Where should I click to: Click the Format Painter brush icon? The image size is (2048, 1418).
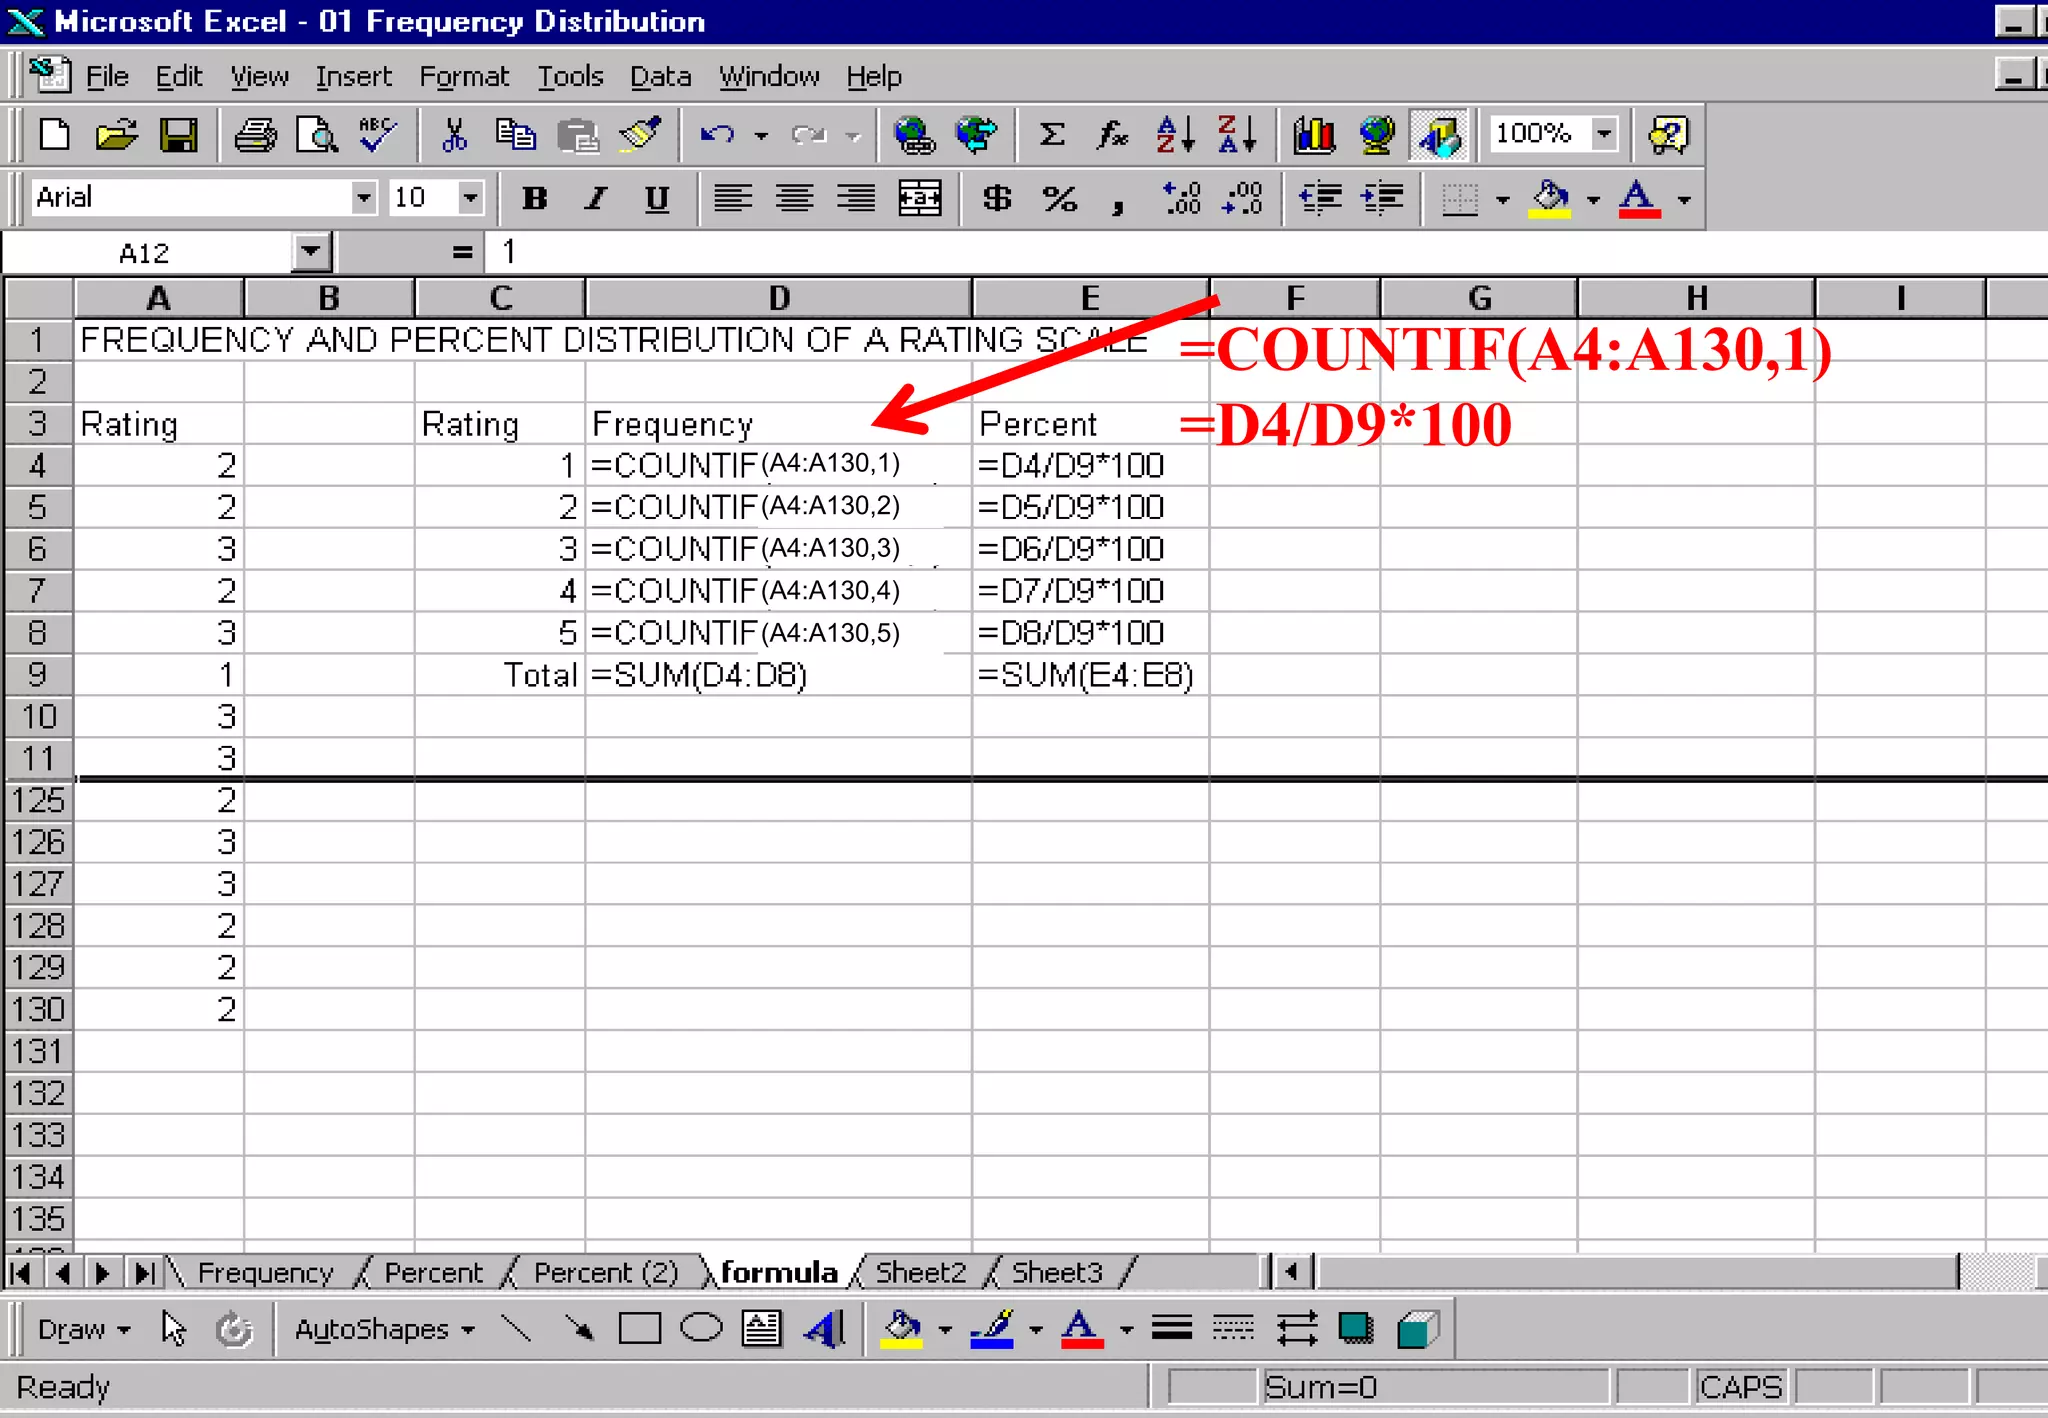click(640, 135)
